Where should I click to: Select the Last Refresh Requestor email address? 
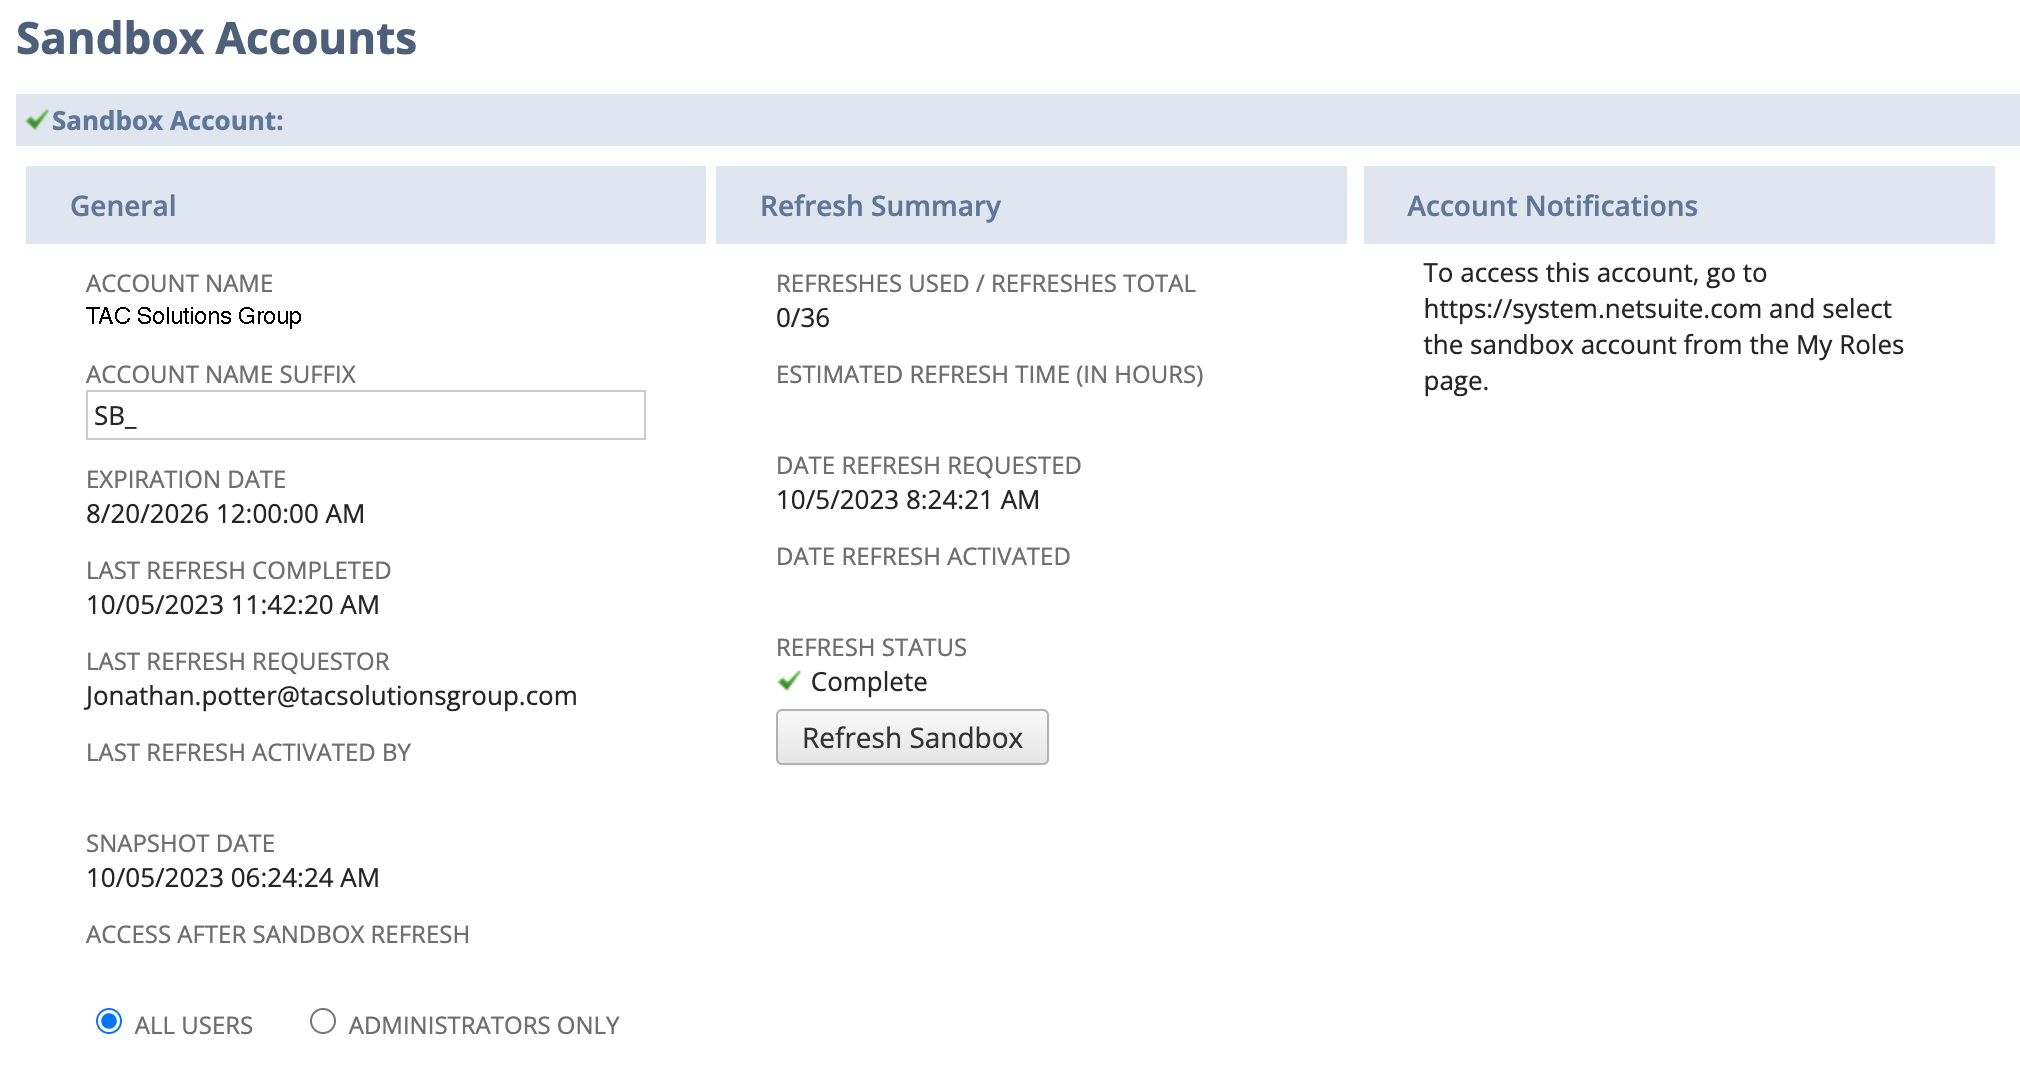(331, 695)
